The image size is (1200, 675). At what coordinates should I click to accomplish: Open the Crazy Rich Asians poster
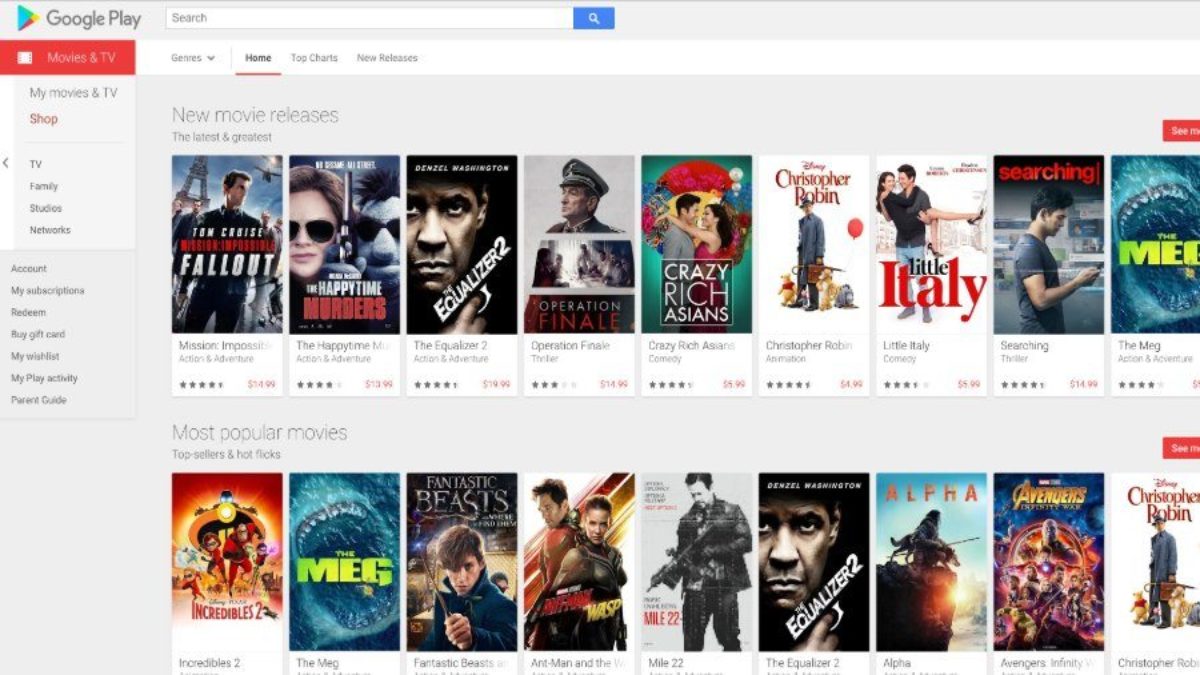(x=696, y=244)
